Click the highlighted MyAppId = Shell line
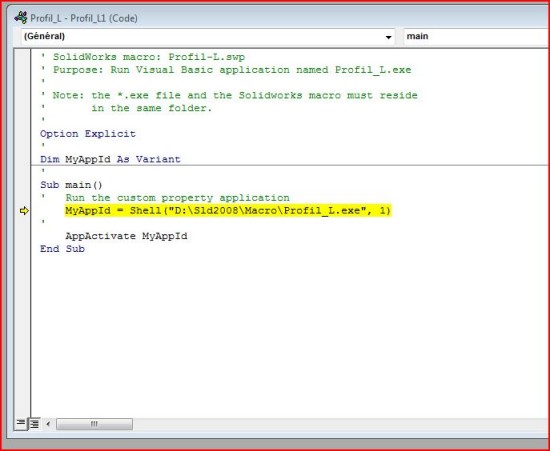Viewport: 550px width, 451px height. (x=228, y=211)
